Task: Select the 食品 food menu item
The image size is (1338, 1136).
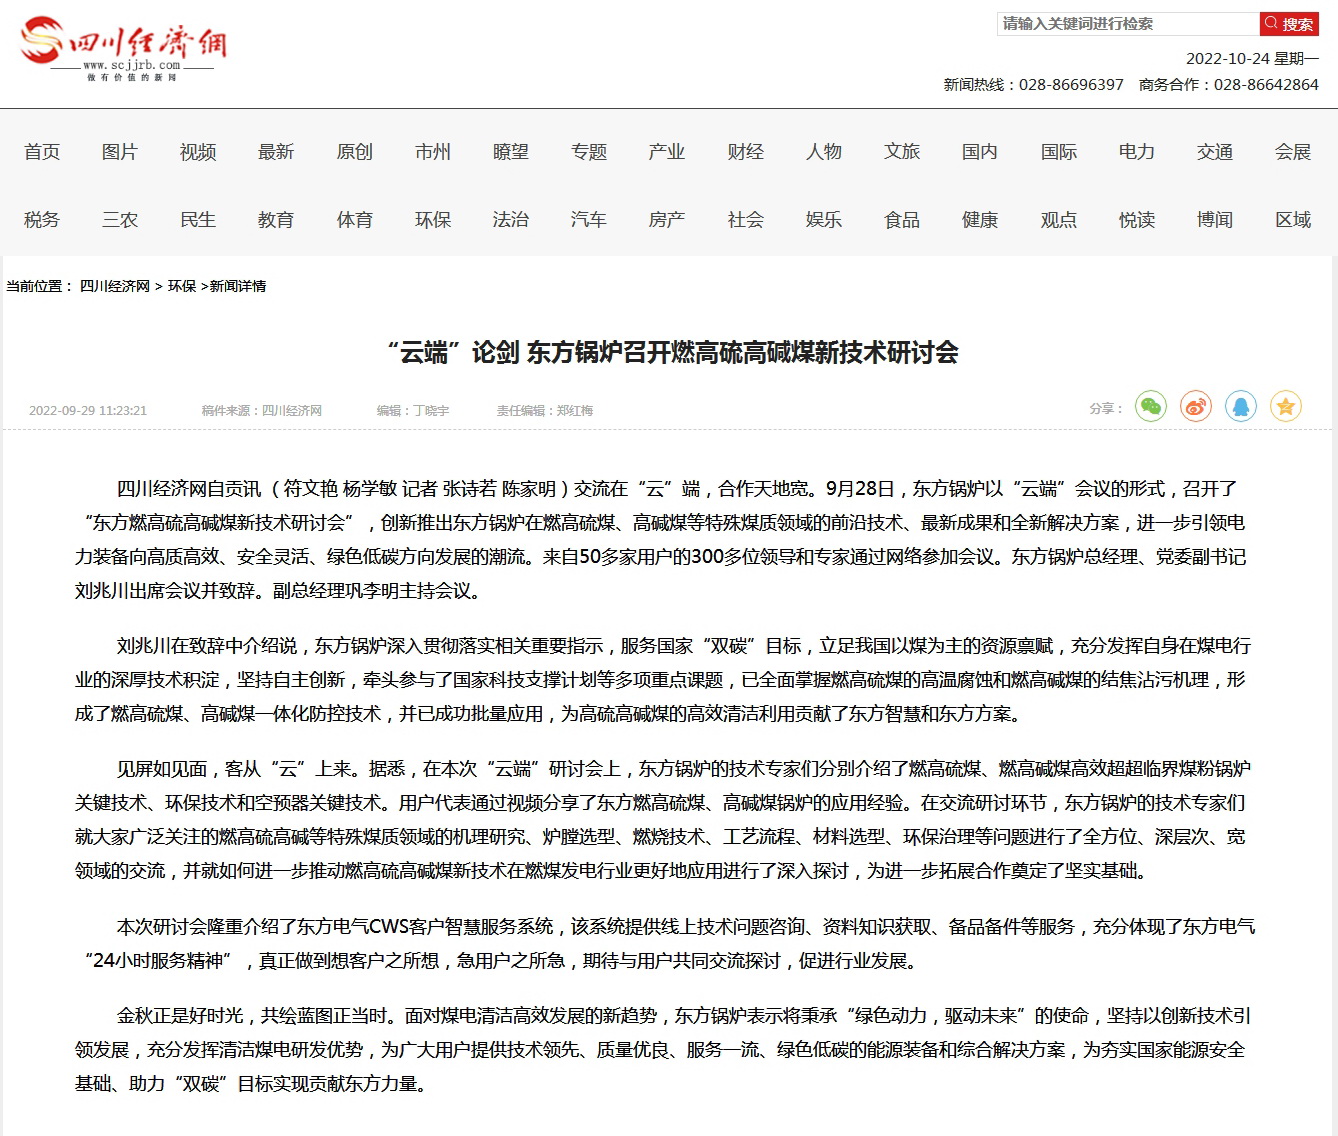Action: 902,220
